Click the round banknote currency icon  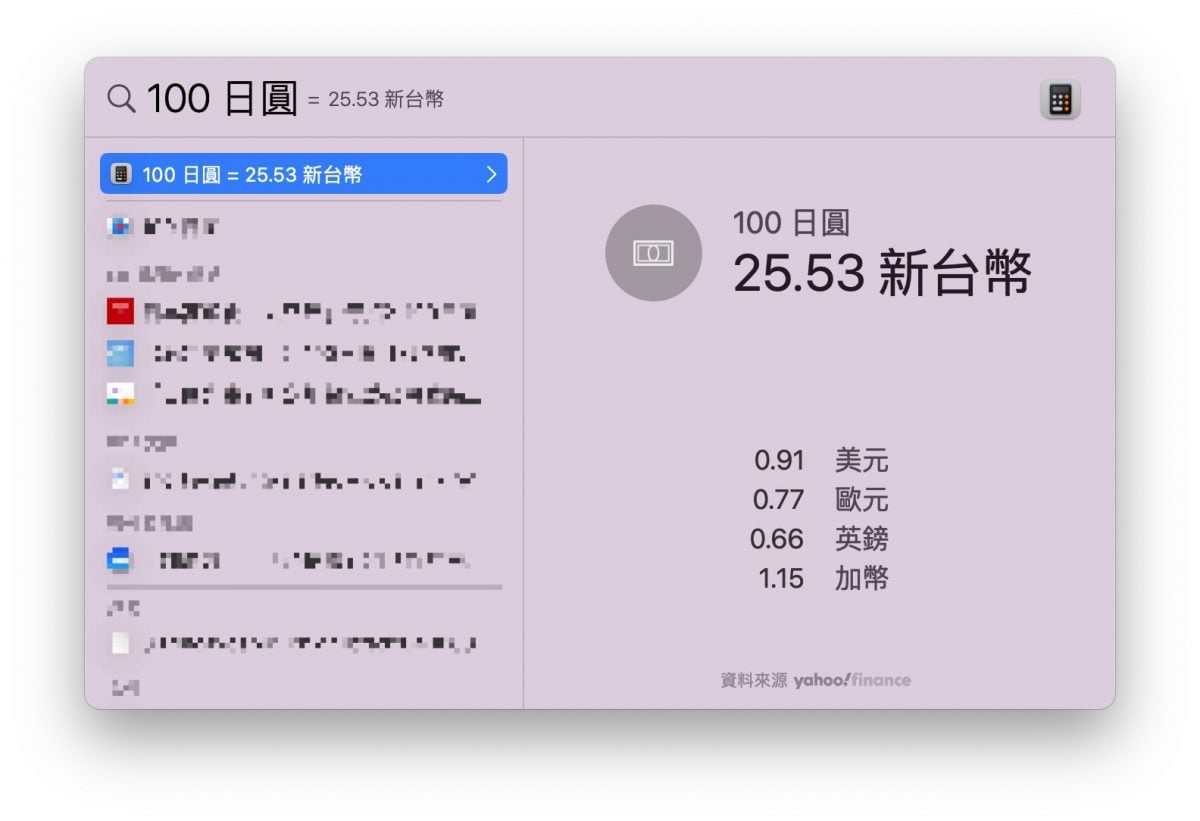coord(653,253)
